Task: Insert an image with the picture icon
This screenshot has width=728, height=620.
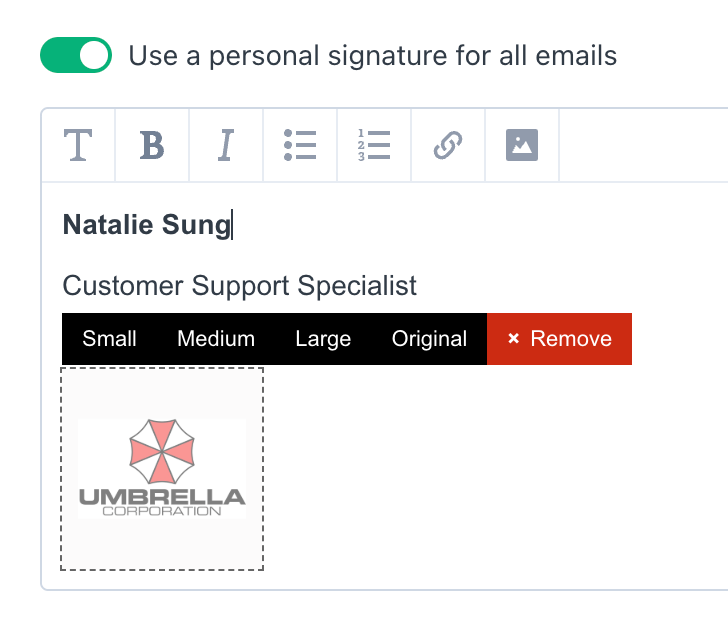Action: [x=522, y=145]
